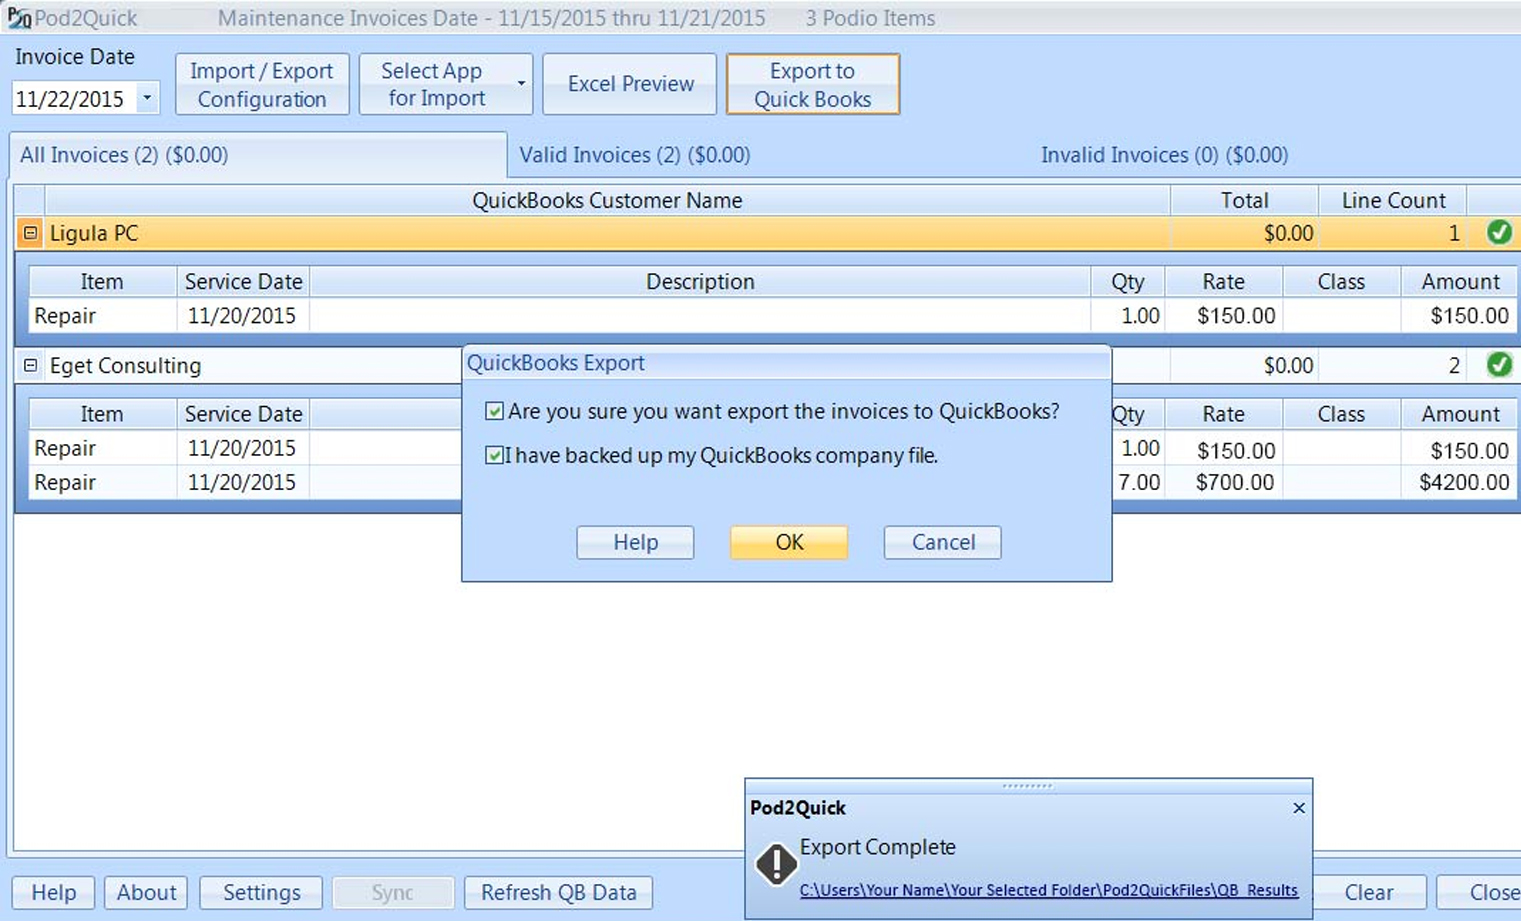This screenshot has height=921, width=1521.
Task: Select the All Invoices tab
Action: click(124, 155)
